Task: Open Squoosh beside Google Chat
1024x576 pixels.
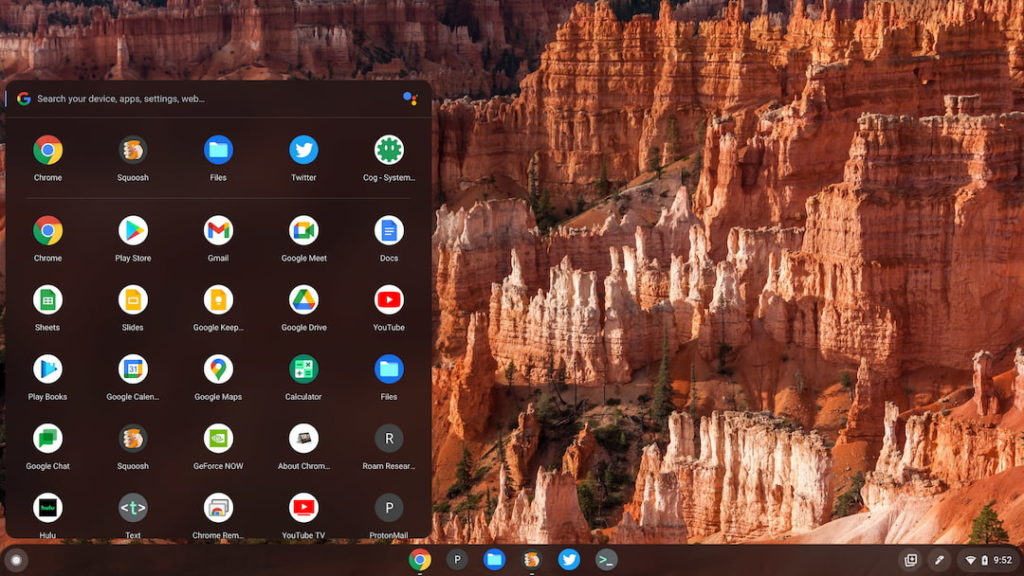Action: tap(133, 438)
